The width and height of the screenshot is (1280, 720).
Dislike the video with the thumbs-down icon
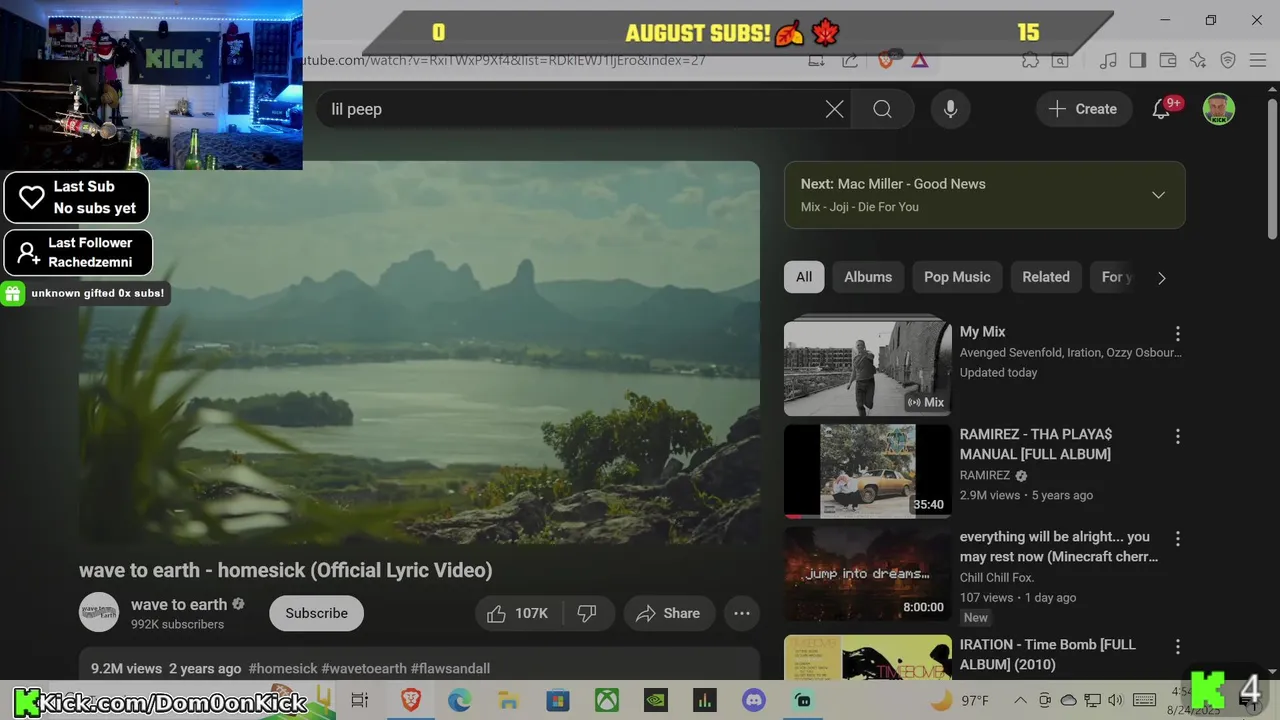(x=587, y=613)
